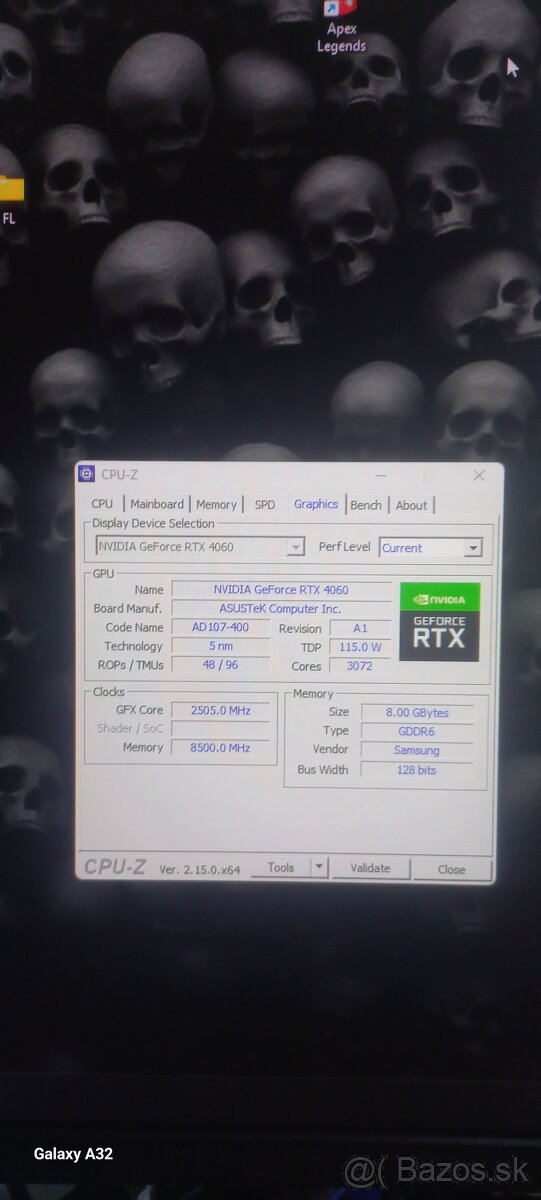Click the 5 nm technology value

(x=220, y=646)
